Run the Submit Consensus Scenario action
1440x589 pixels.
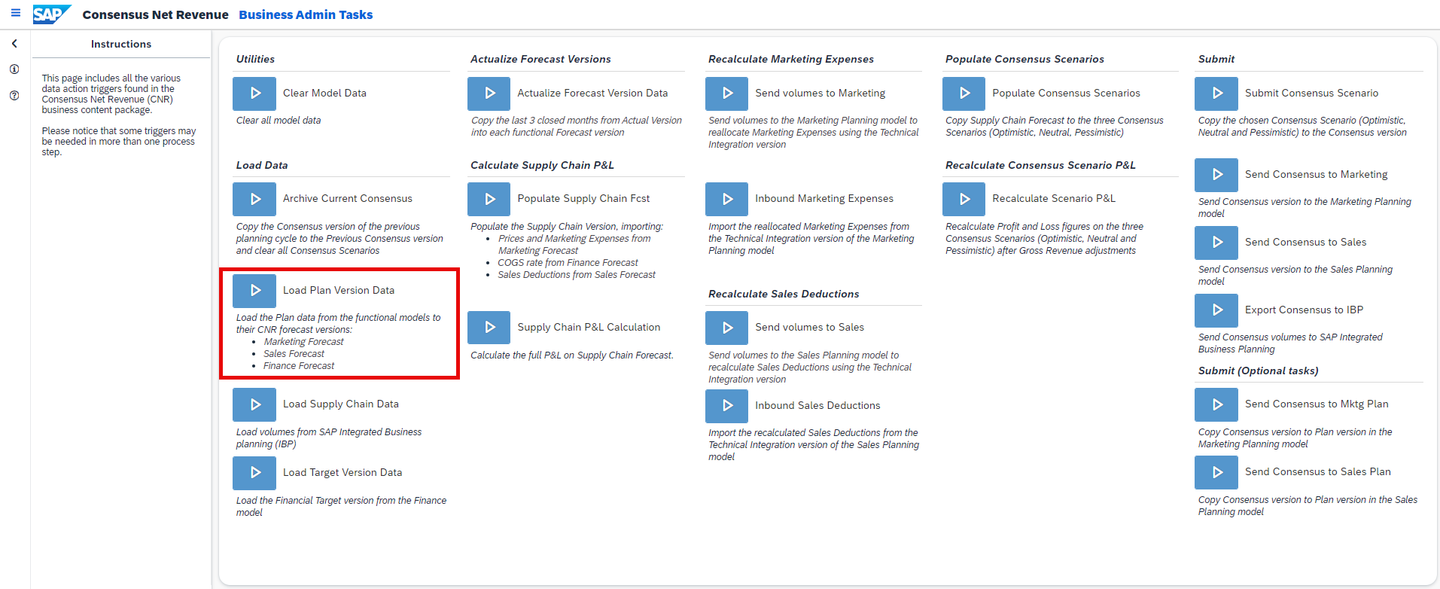click(x=1217, y=93)
